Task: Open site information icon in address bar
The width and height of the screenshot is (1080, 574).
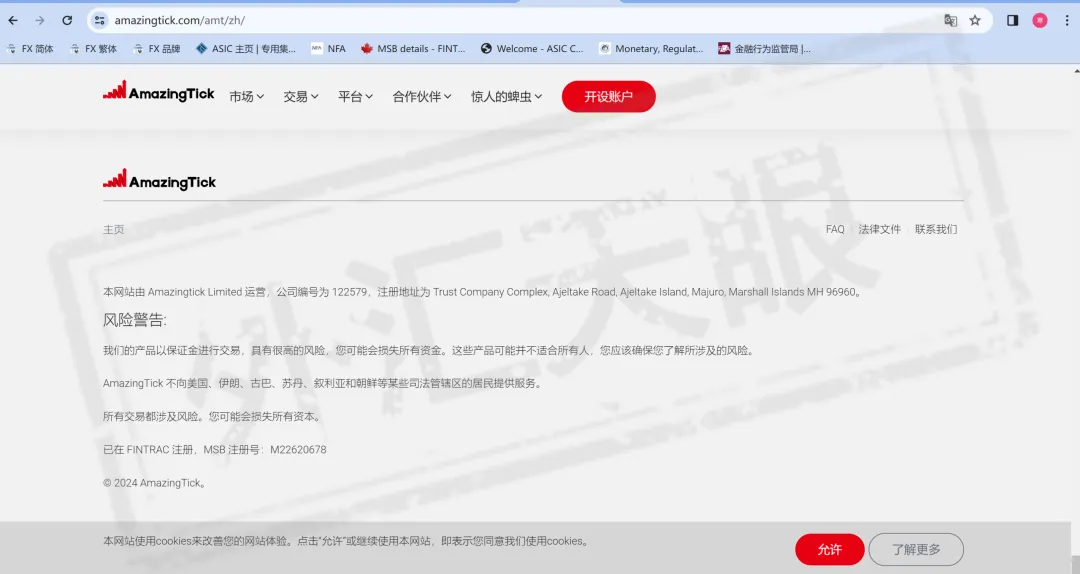Action: pos(100,21)
